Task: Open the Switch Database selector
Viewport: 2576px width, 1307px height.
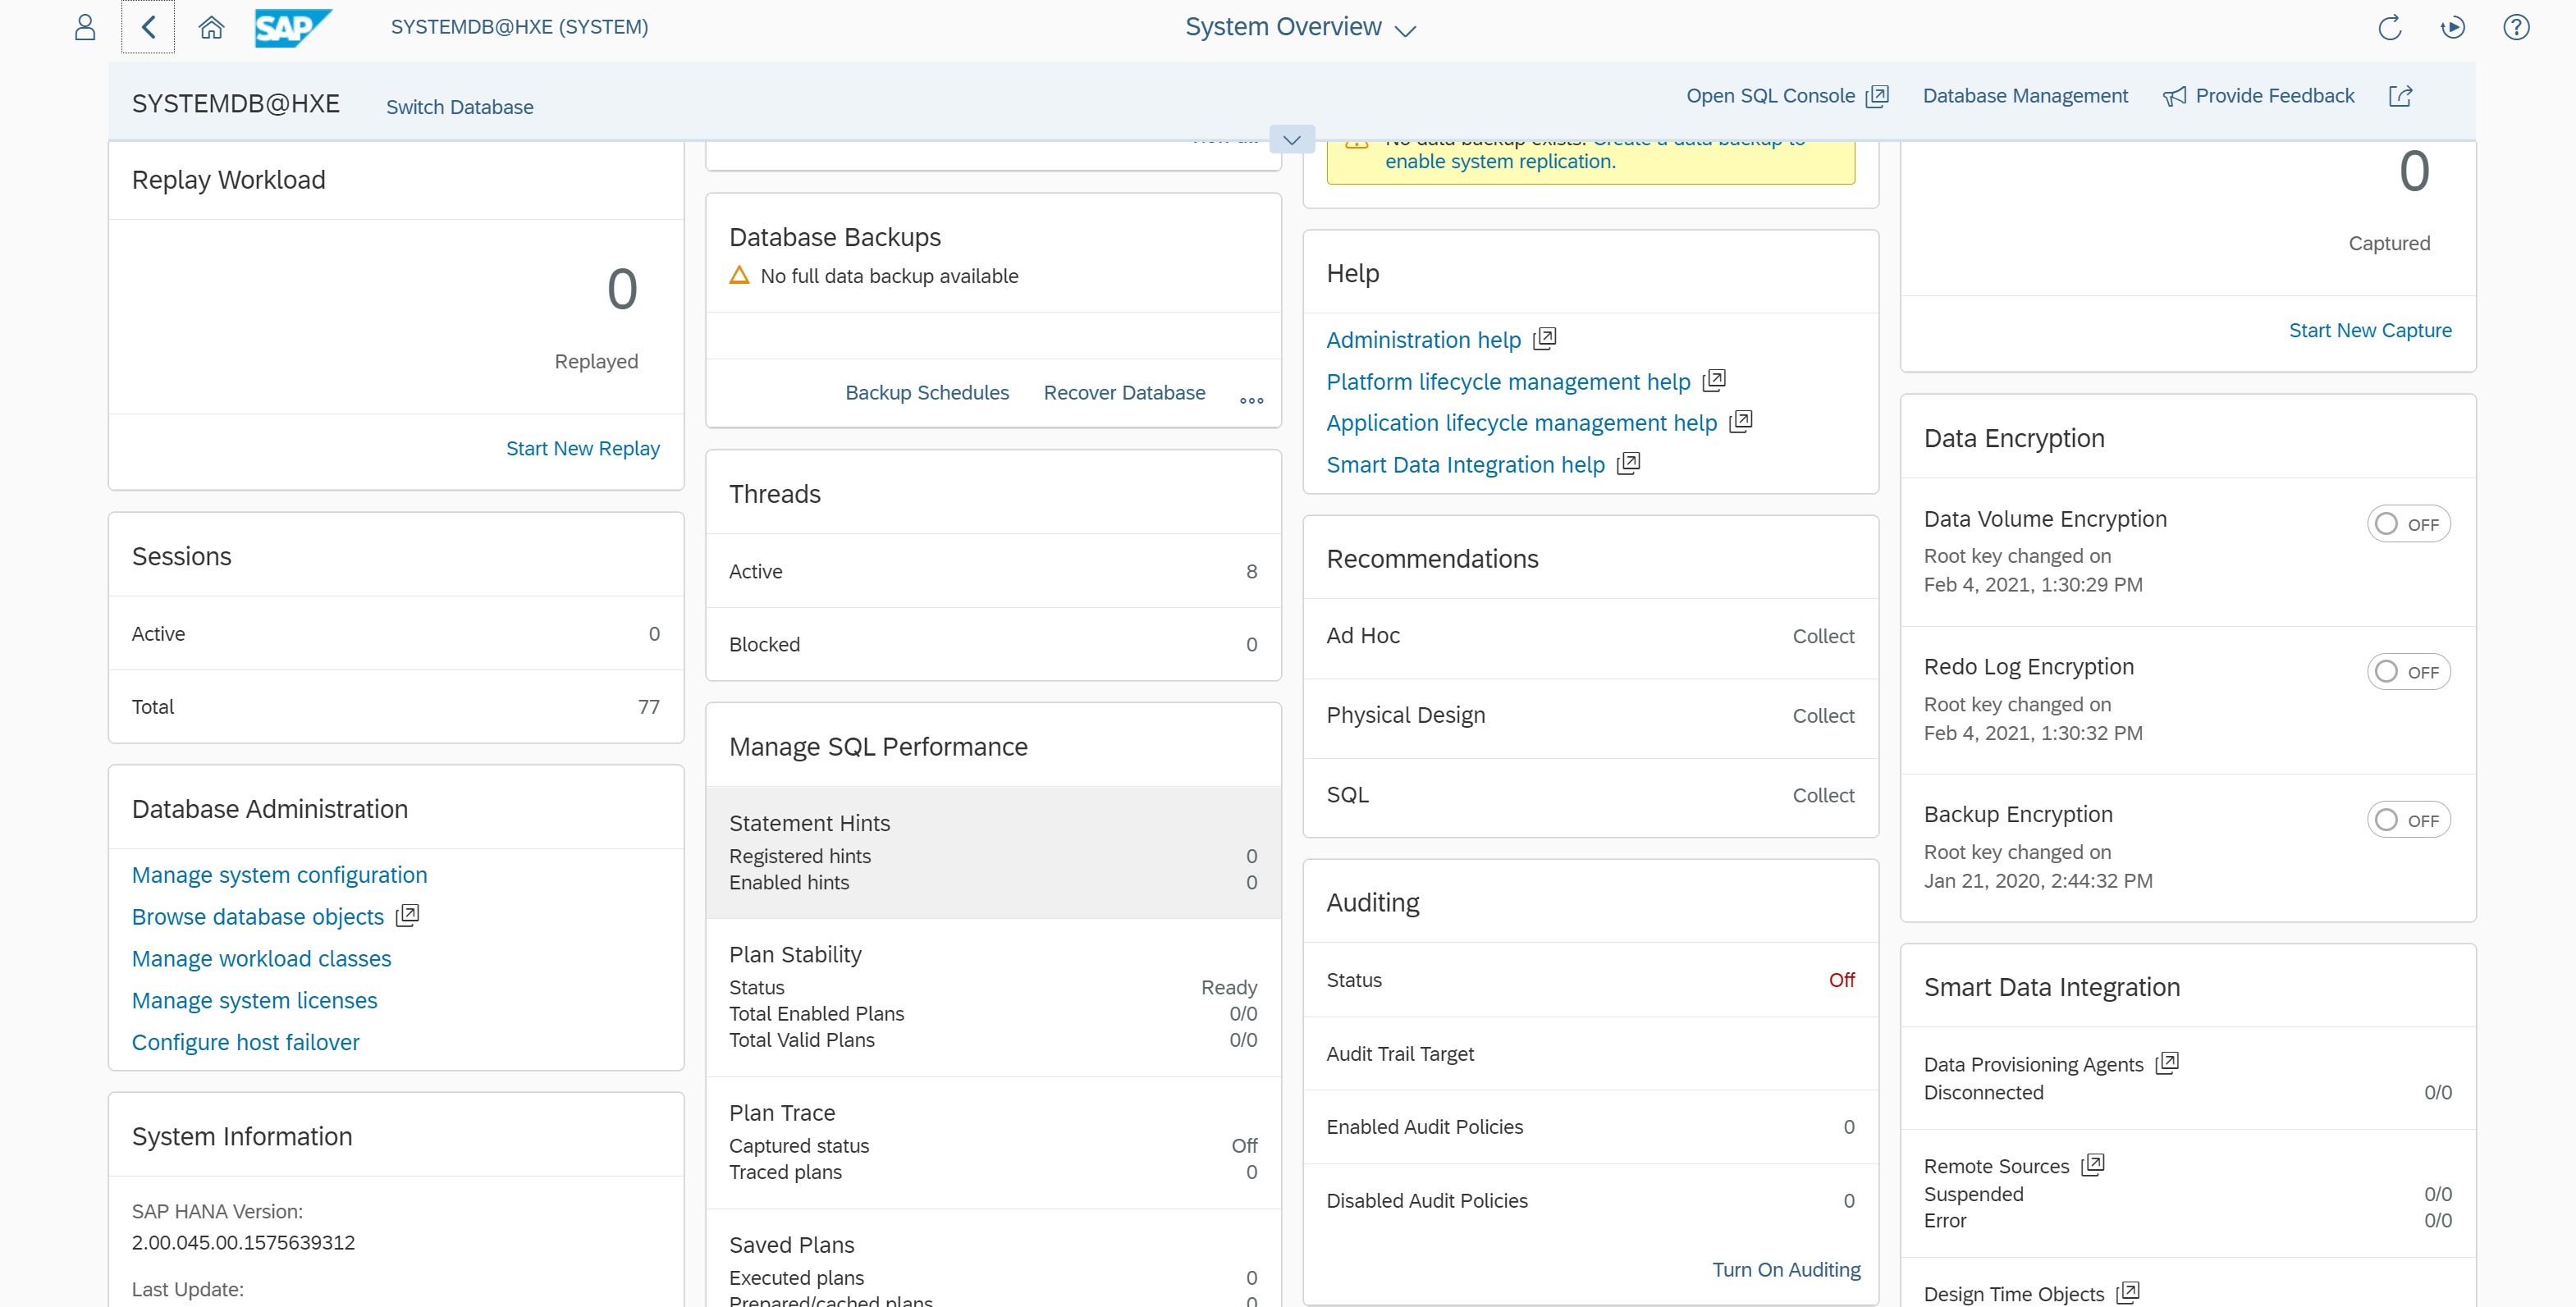Action: click(x=459, y=107)
